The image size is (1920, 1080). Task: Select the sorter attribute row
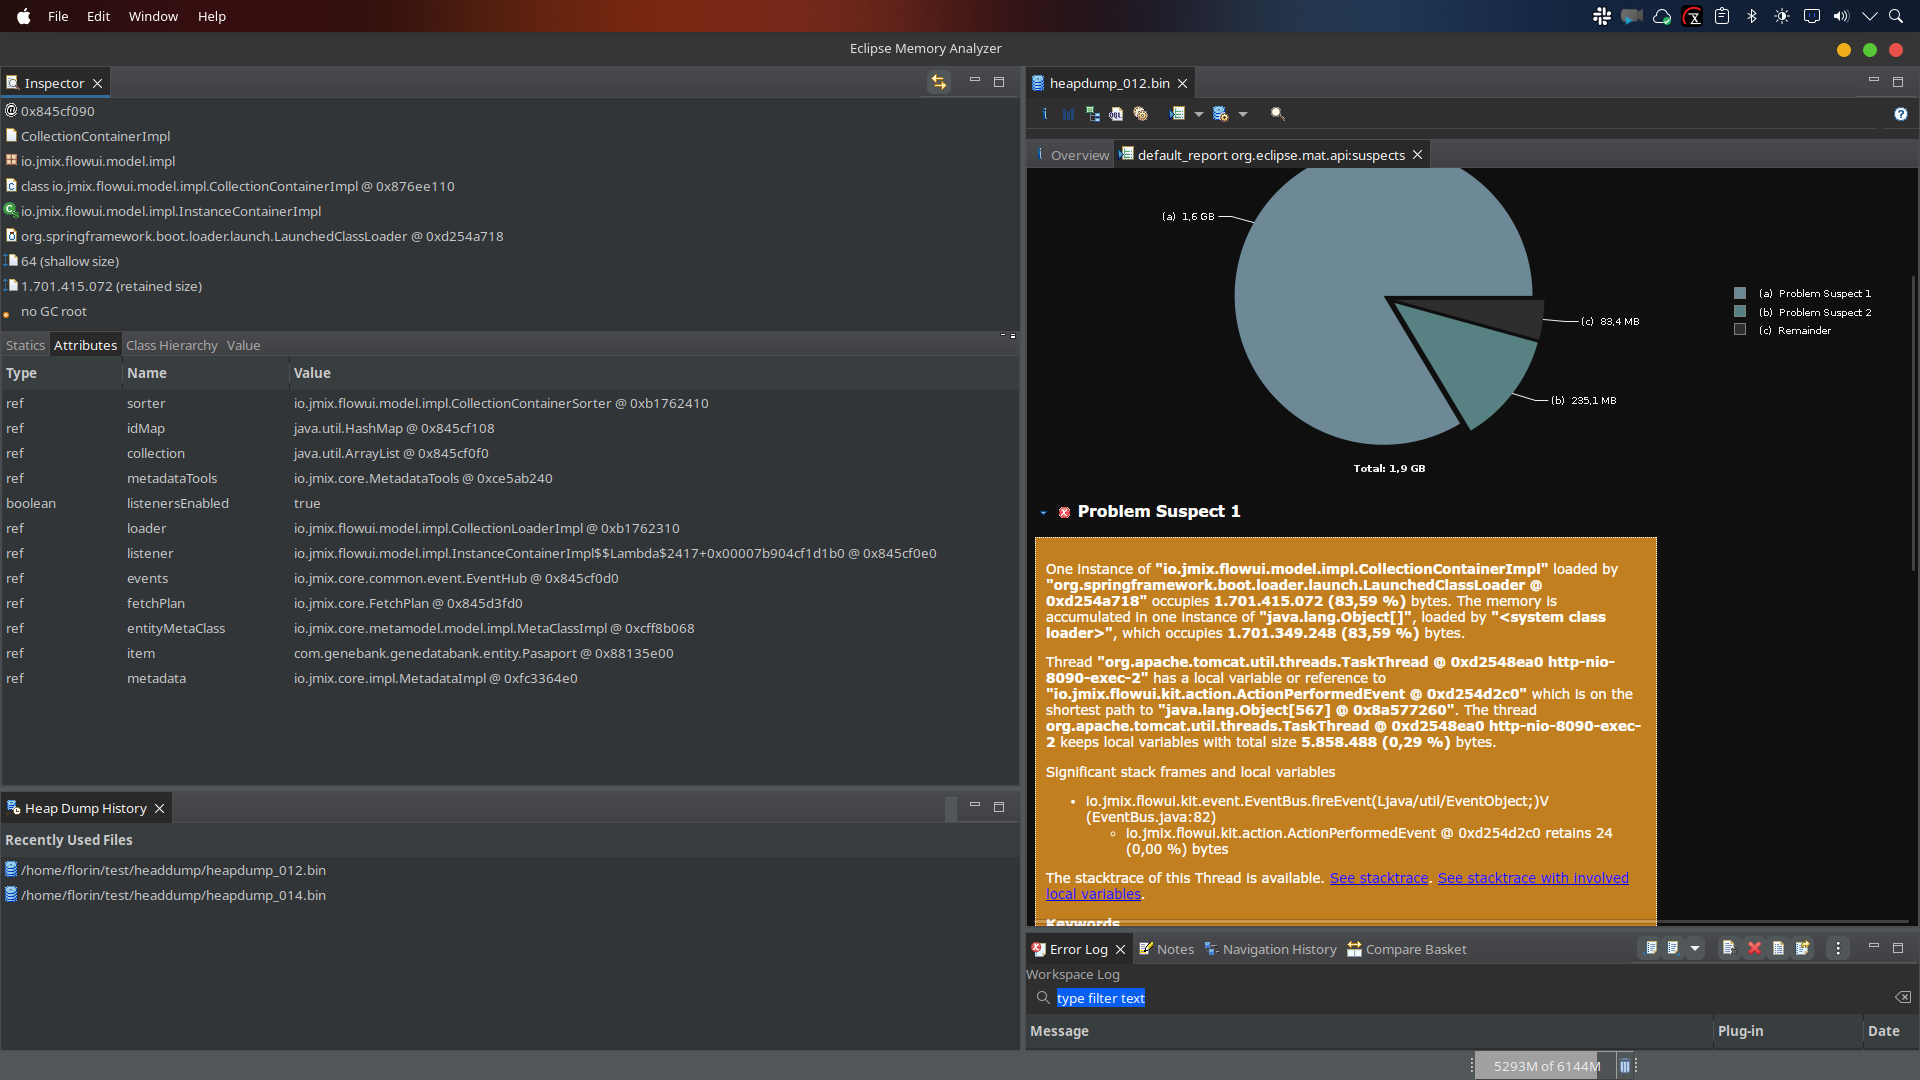click(x=510, y=403)
